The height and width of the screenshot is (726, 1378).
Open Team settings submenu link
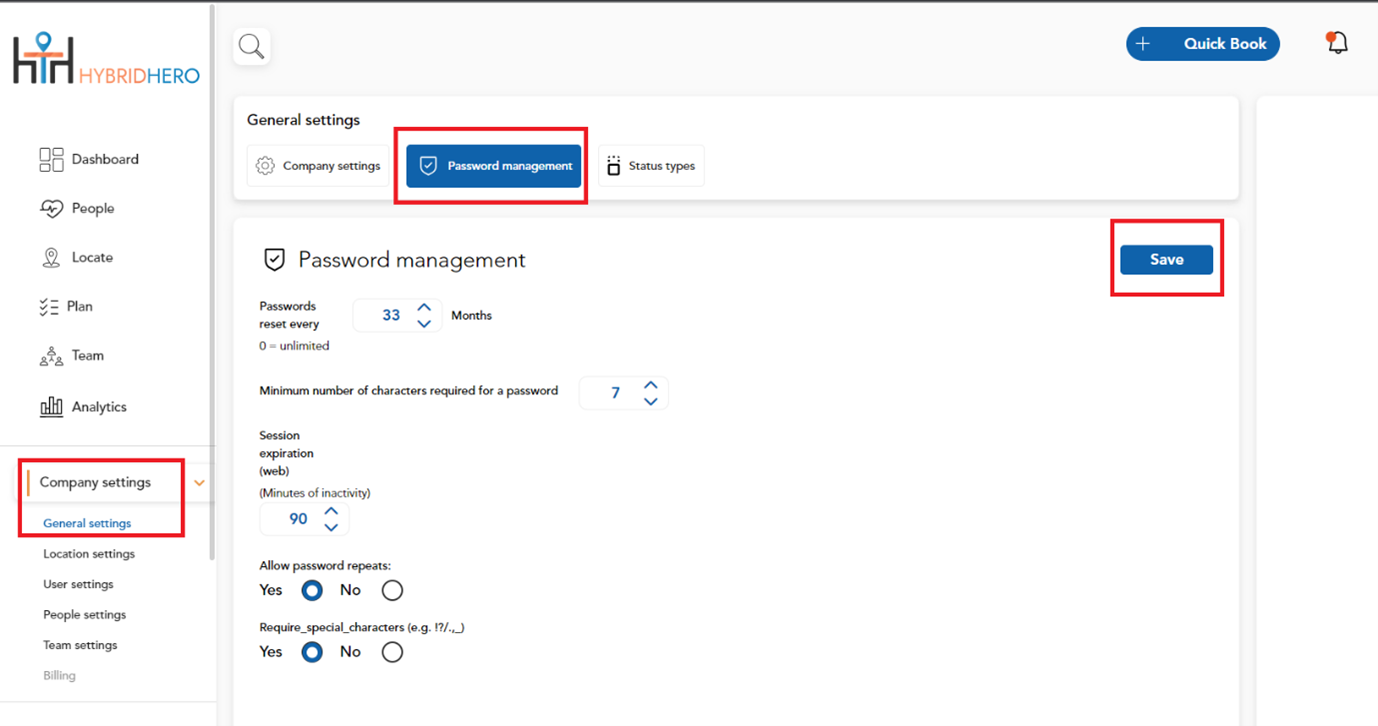(80, 645)
